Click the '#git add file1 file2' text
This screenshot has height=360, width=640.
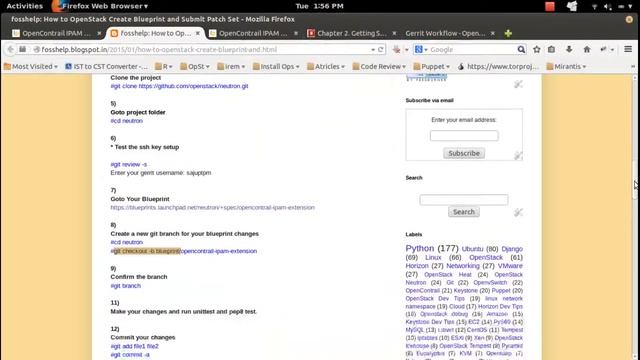pos(134,346)
